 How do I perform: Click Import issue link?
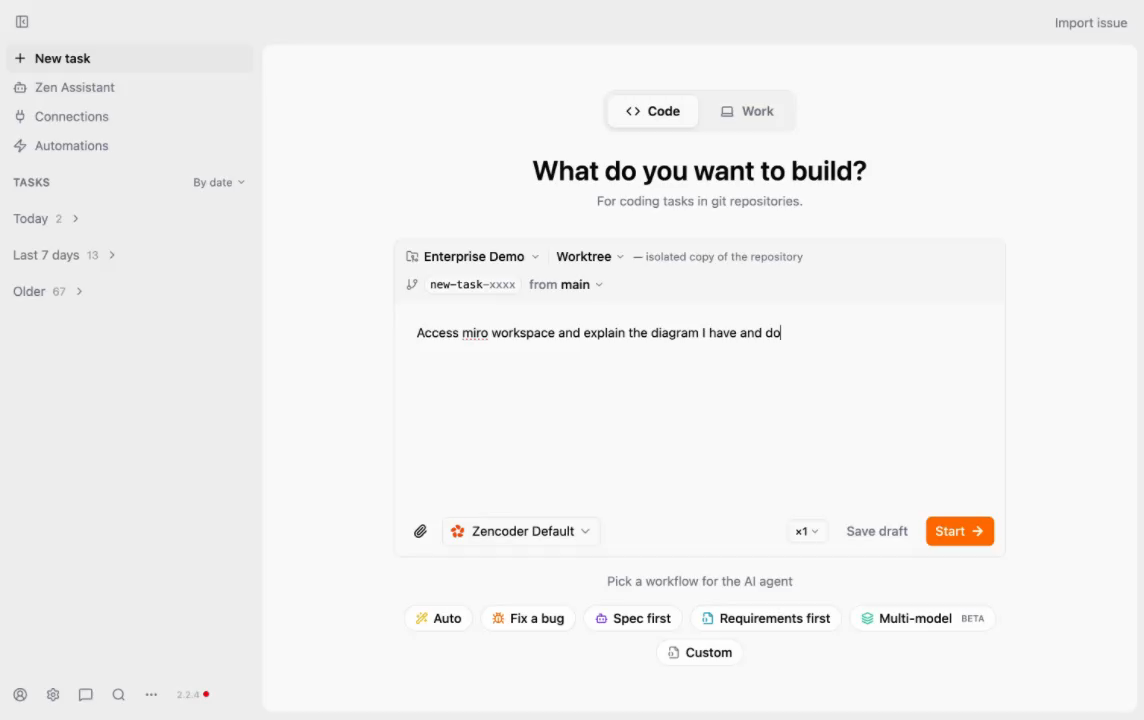pos(1091,23)
